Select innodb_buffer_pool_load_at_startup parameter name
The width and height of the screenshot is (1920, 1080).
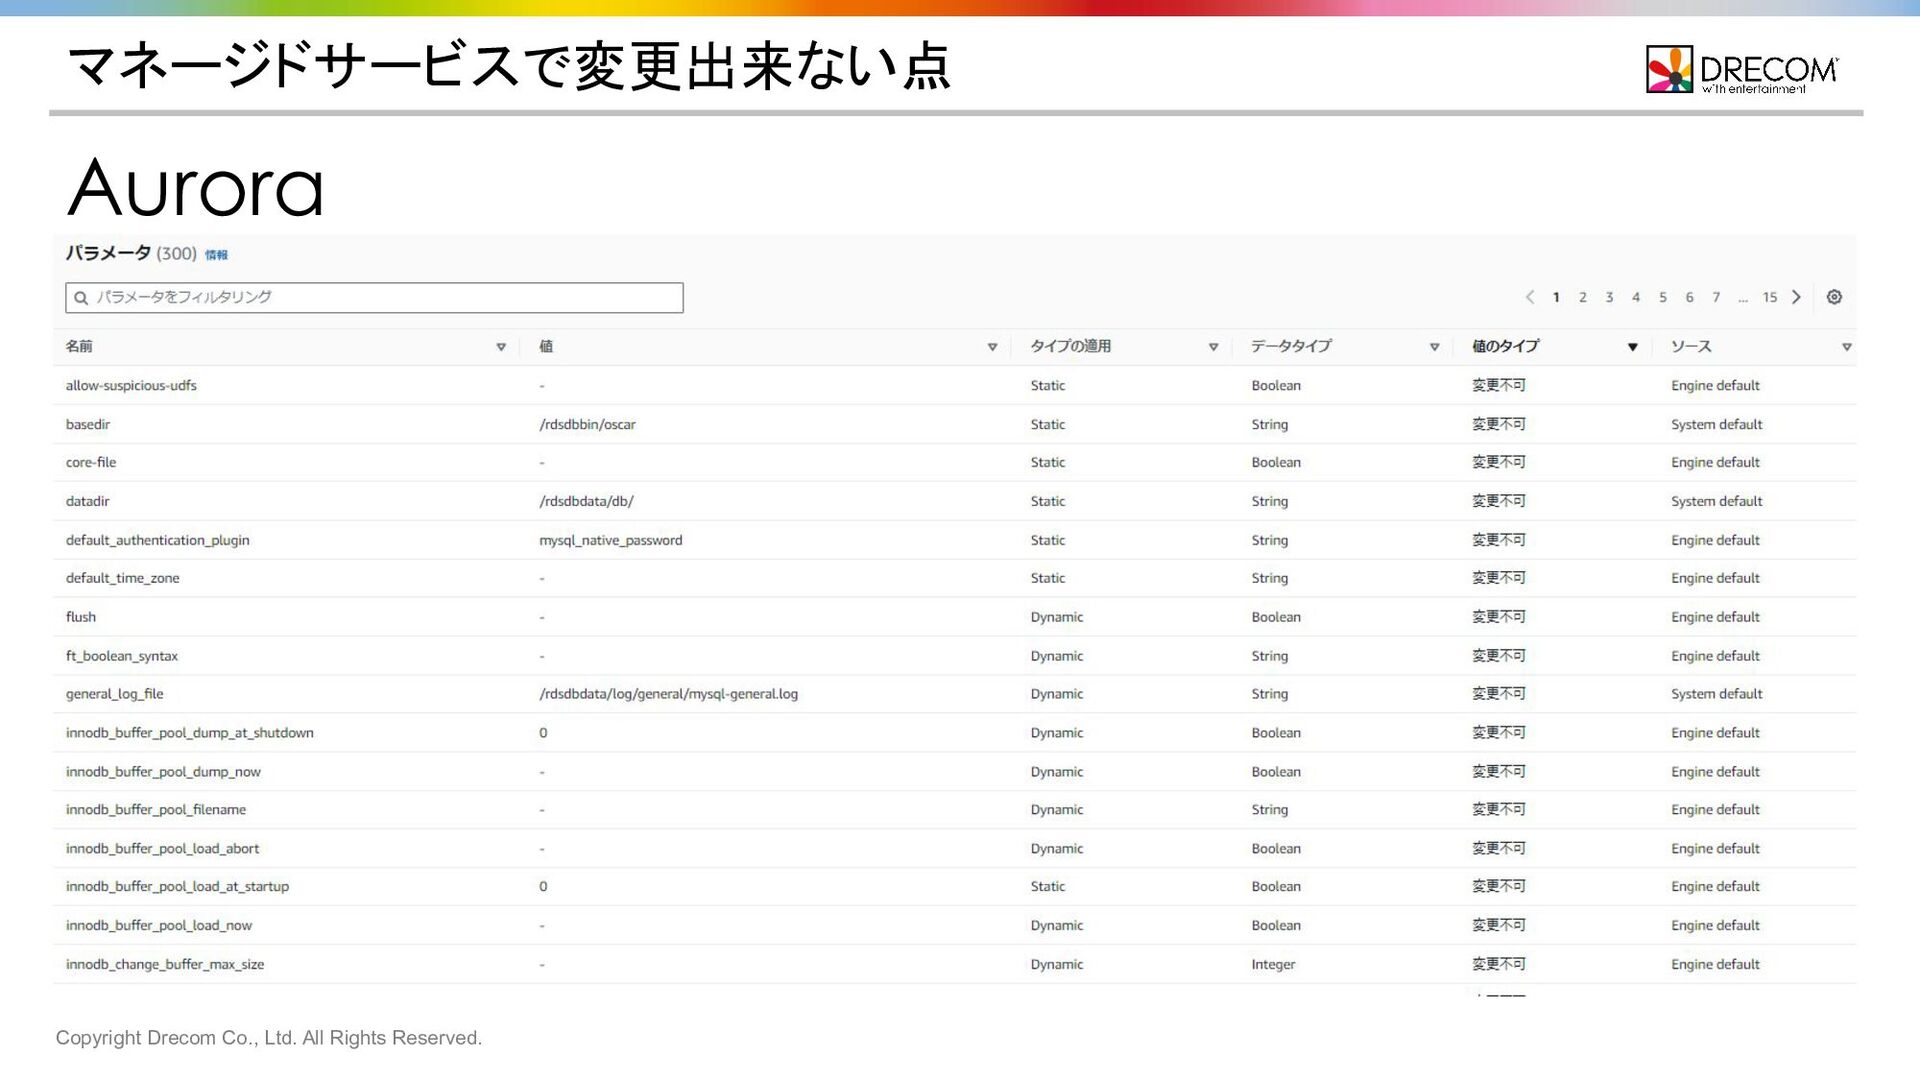pyautogui.click(x=178, y=887)
